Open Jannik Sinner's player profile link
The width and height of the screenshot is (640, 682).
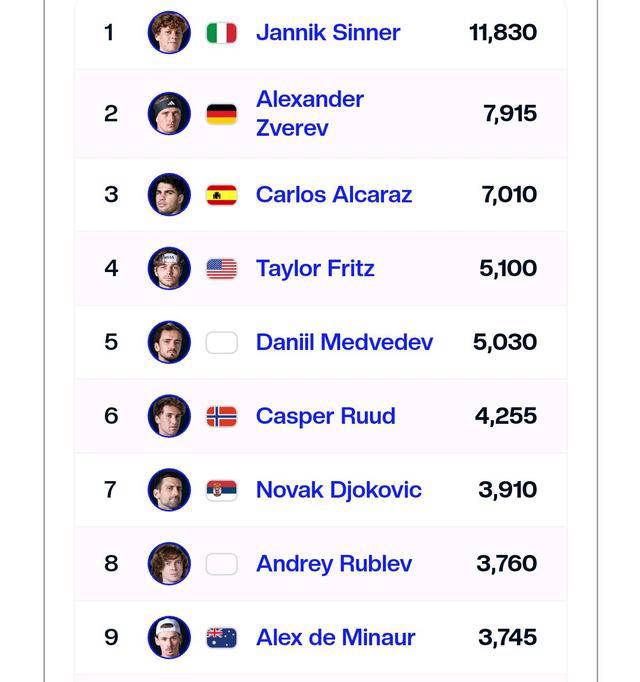coord(328,33)
